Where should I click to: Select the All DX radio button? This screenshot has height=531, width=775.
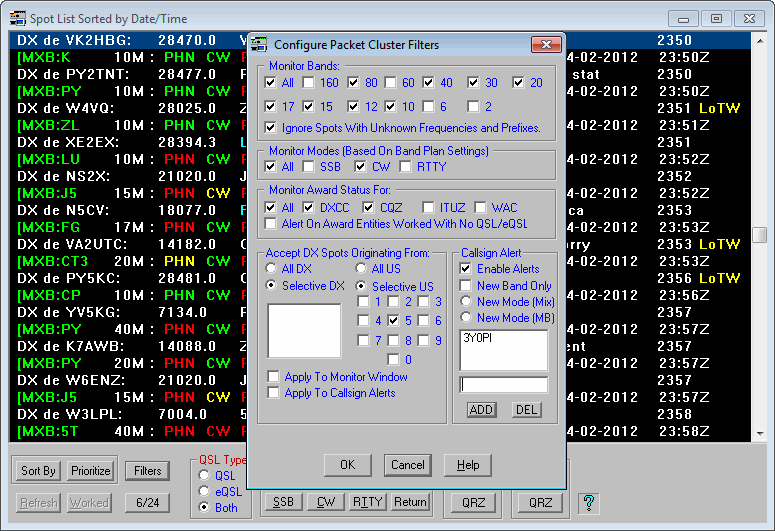tap(271, 269)
